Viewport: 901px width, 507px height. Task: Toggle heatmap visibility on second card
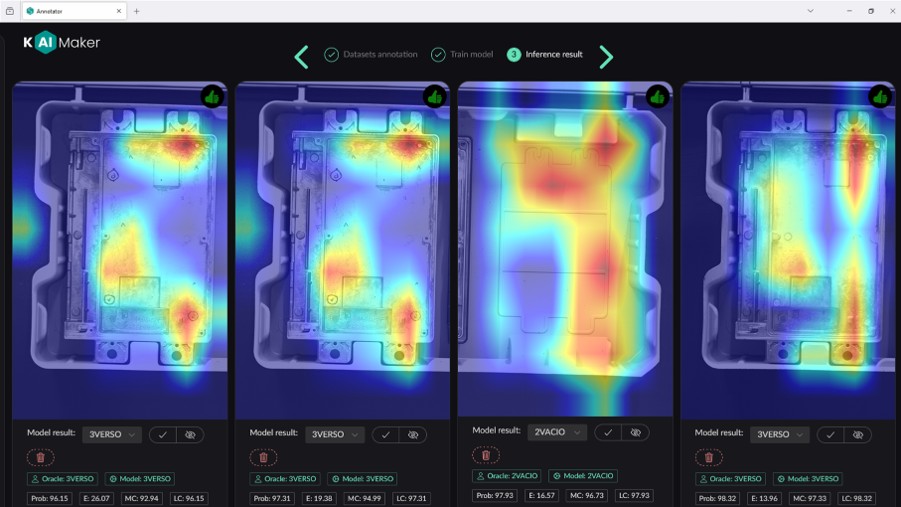pos(413,435)
